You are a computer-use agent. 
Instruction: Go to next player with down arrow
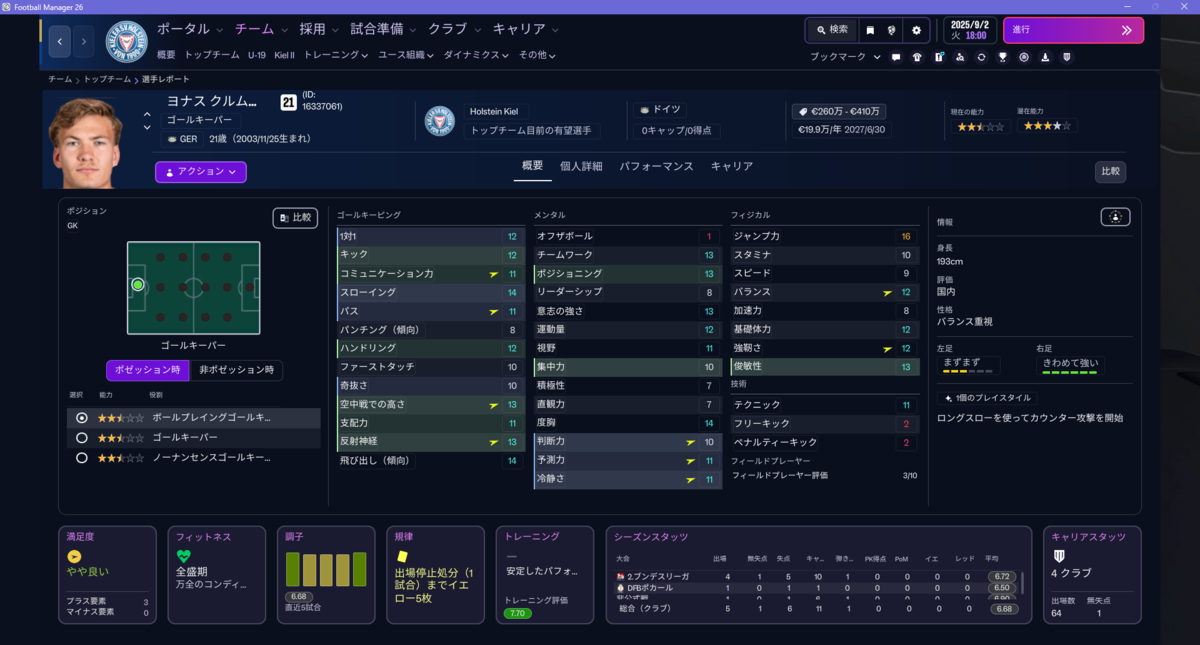[147, 128]
